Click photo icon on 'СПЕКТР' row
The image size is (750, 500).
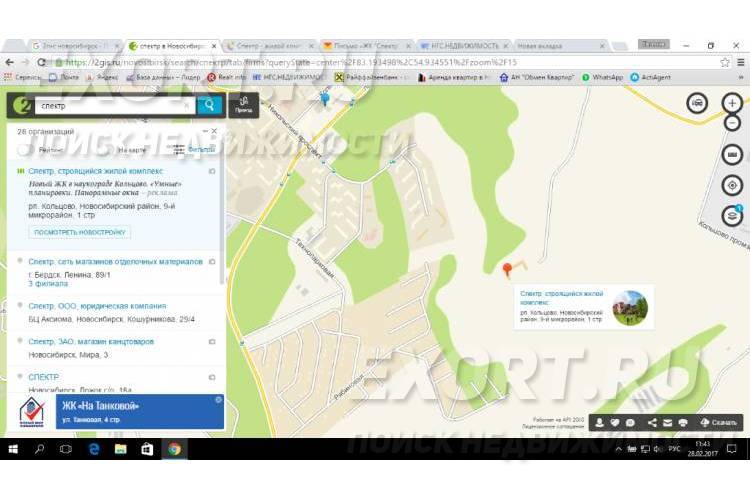coord(212,377)
